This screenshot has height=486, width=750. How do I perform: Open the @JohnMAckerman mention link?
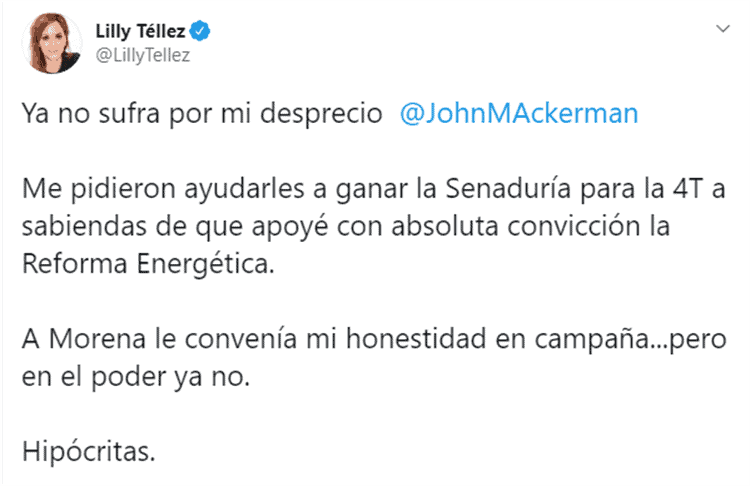(518, 113)
